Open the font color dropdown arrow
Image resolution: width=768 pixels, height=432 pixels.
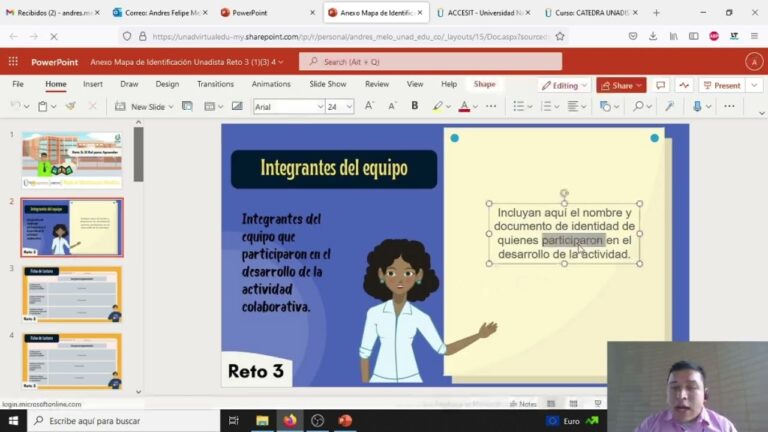tap(475, 107)
